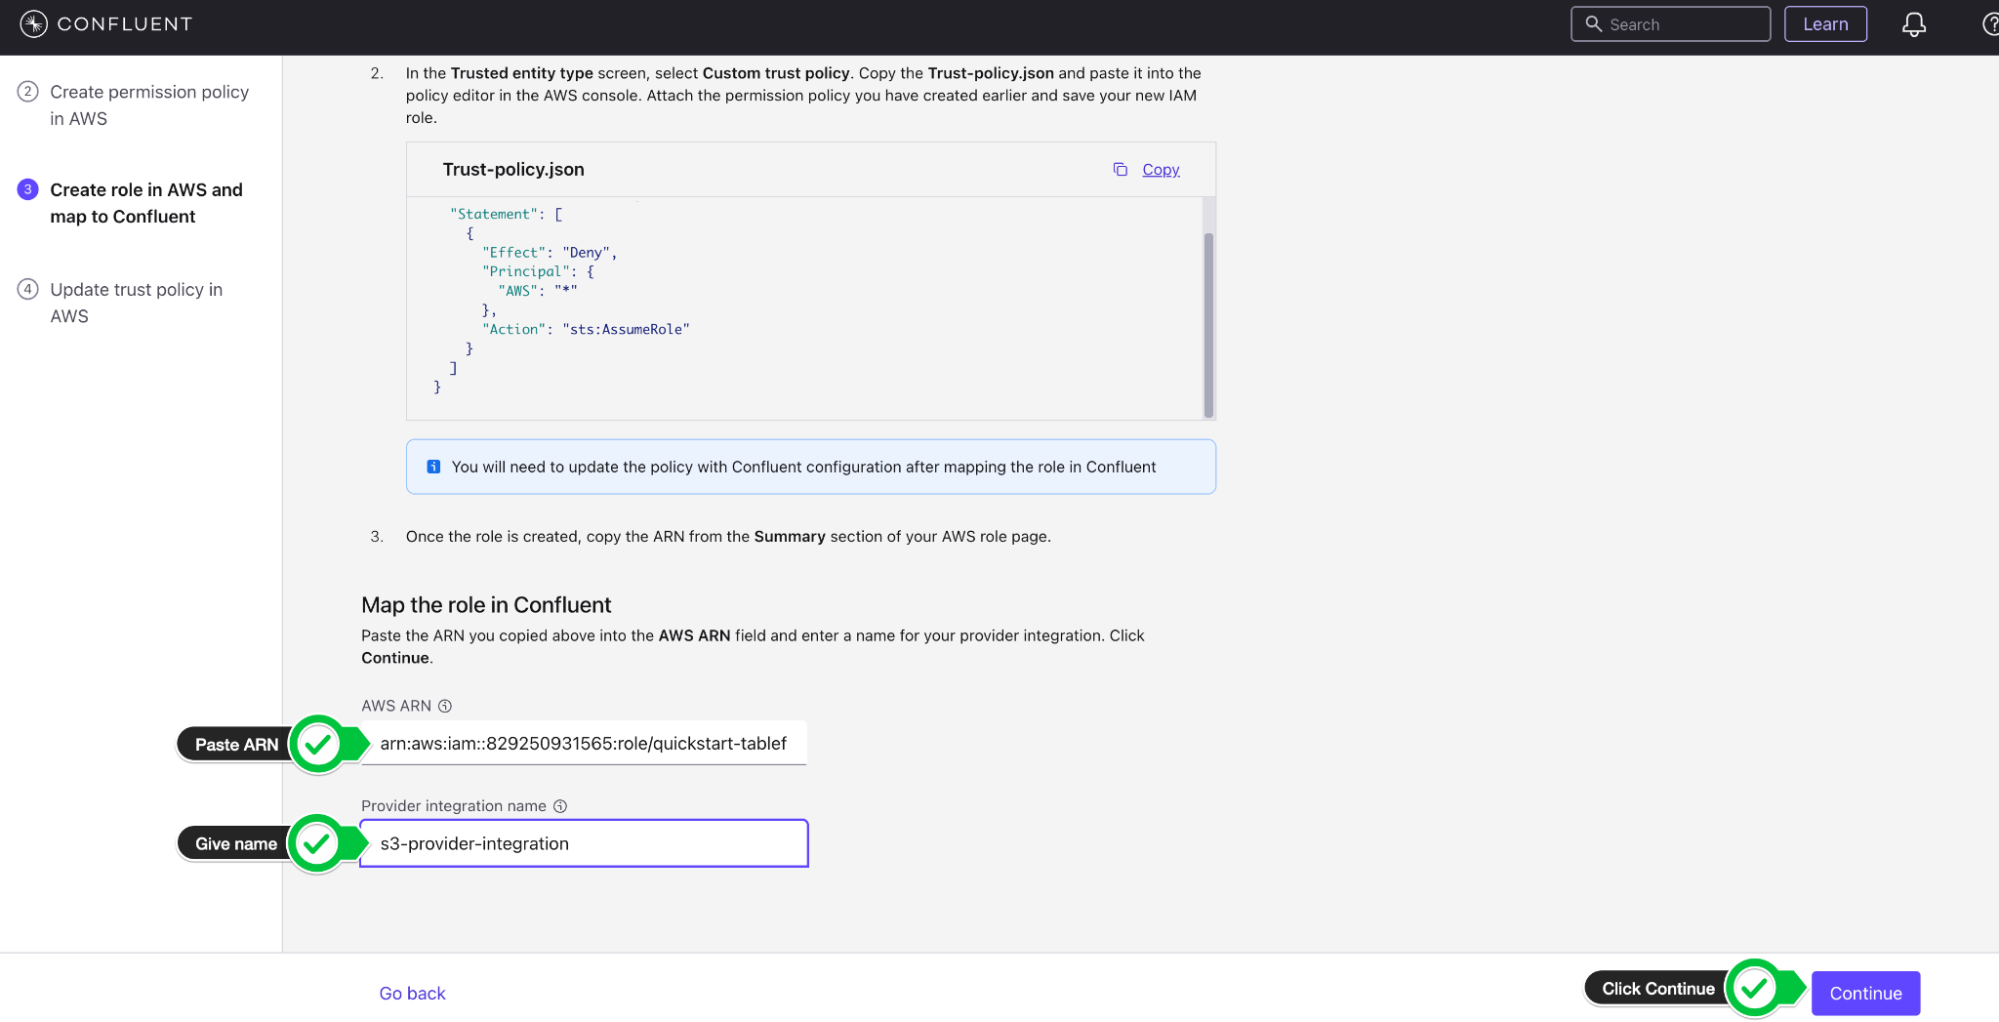Click the AWS ARN info icon
The image size is (1999, 1022).
point(445,706)
